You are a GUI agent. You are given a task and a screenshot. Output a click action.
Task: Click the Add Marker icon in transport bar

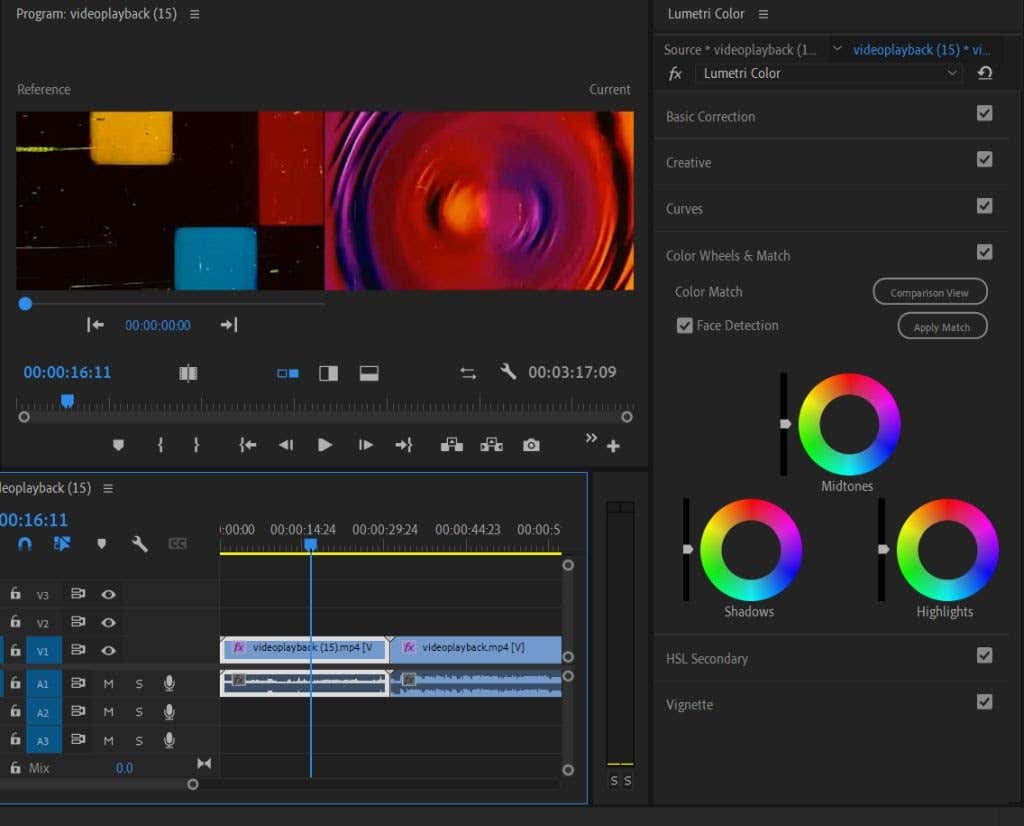tap(118, 445)
